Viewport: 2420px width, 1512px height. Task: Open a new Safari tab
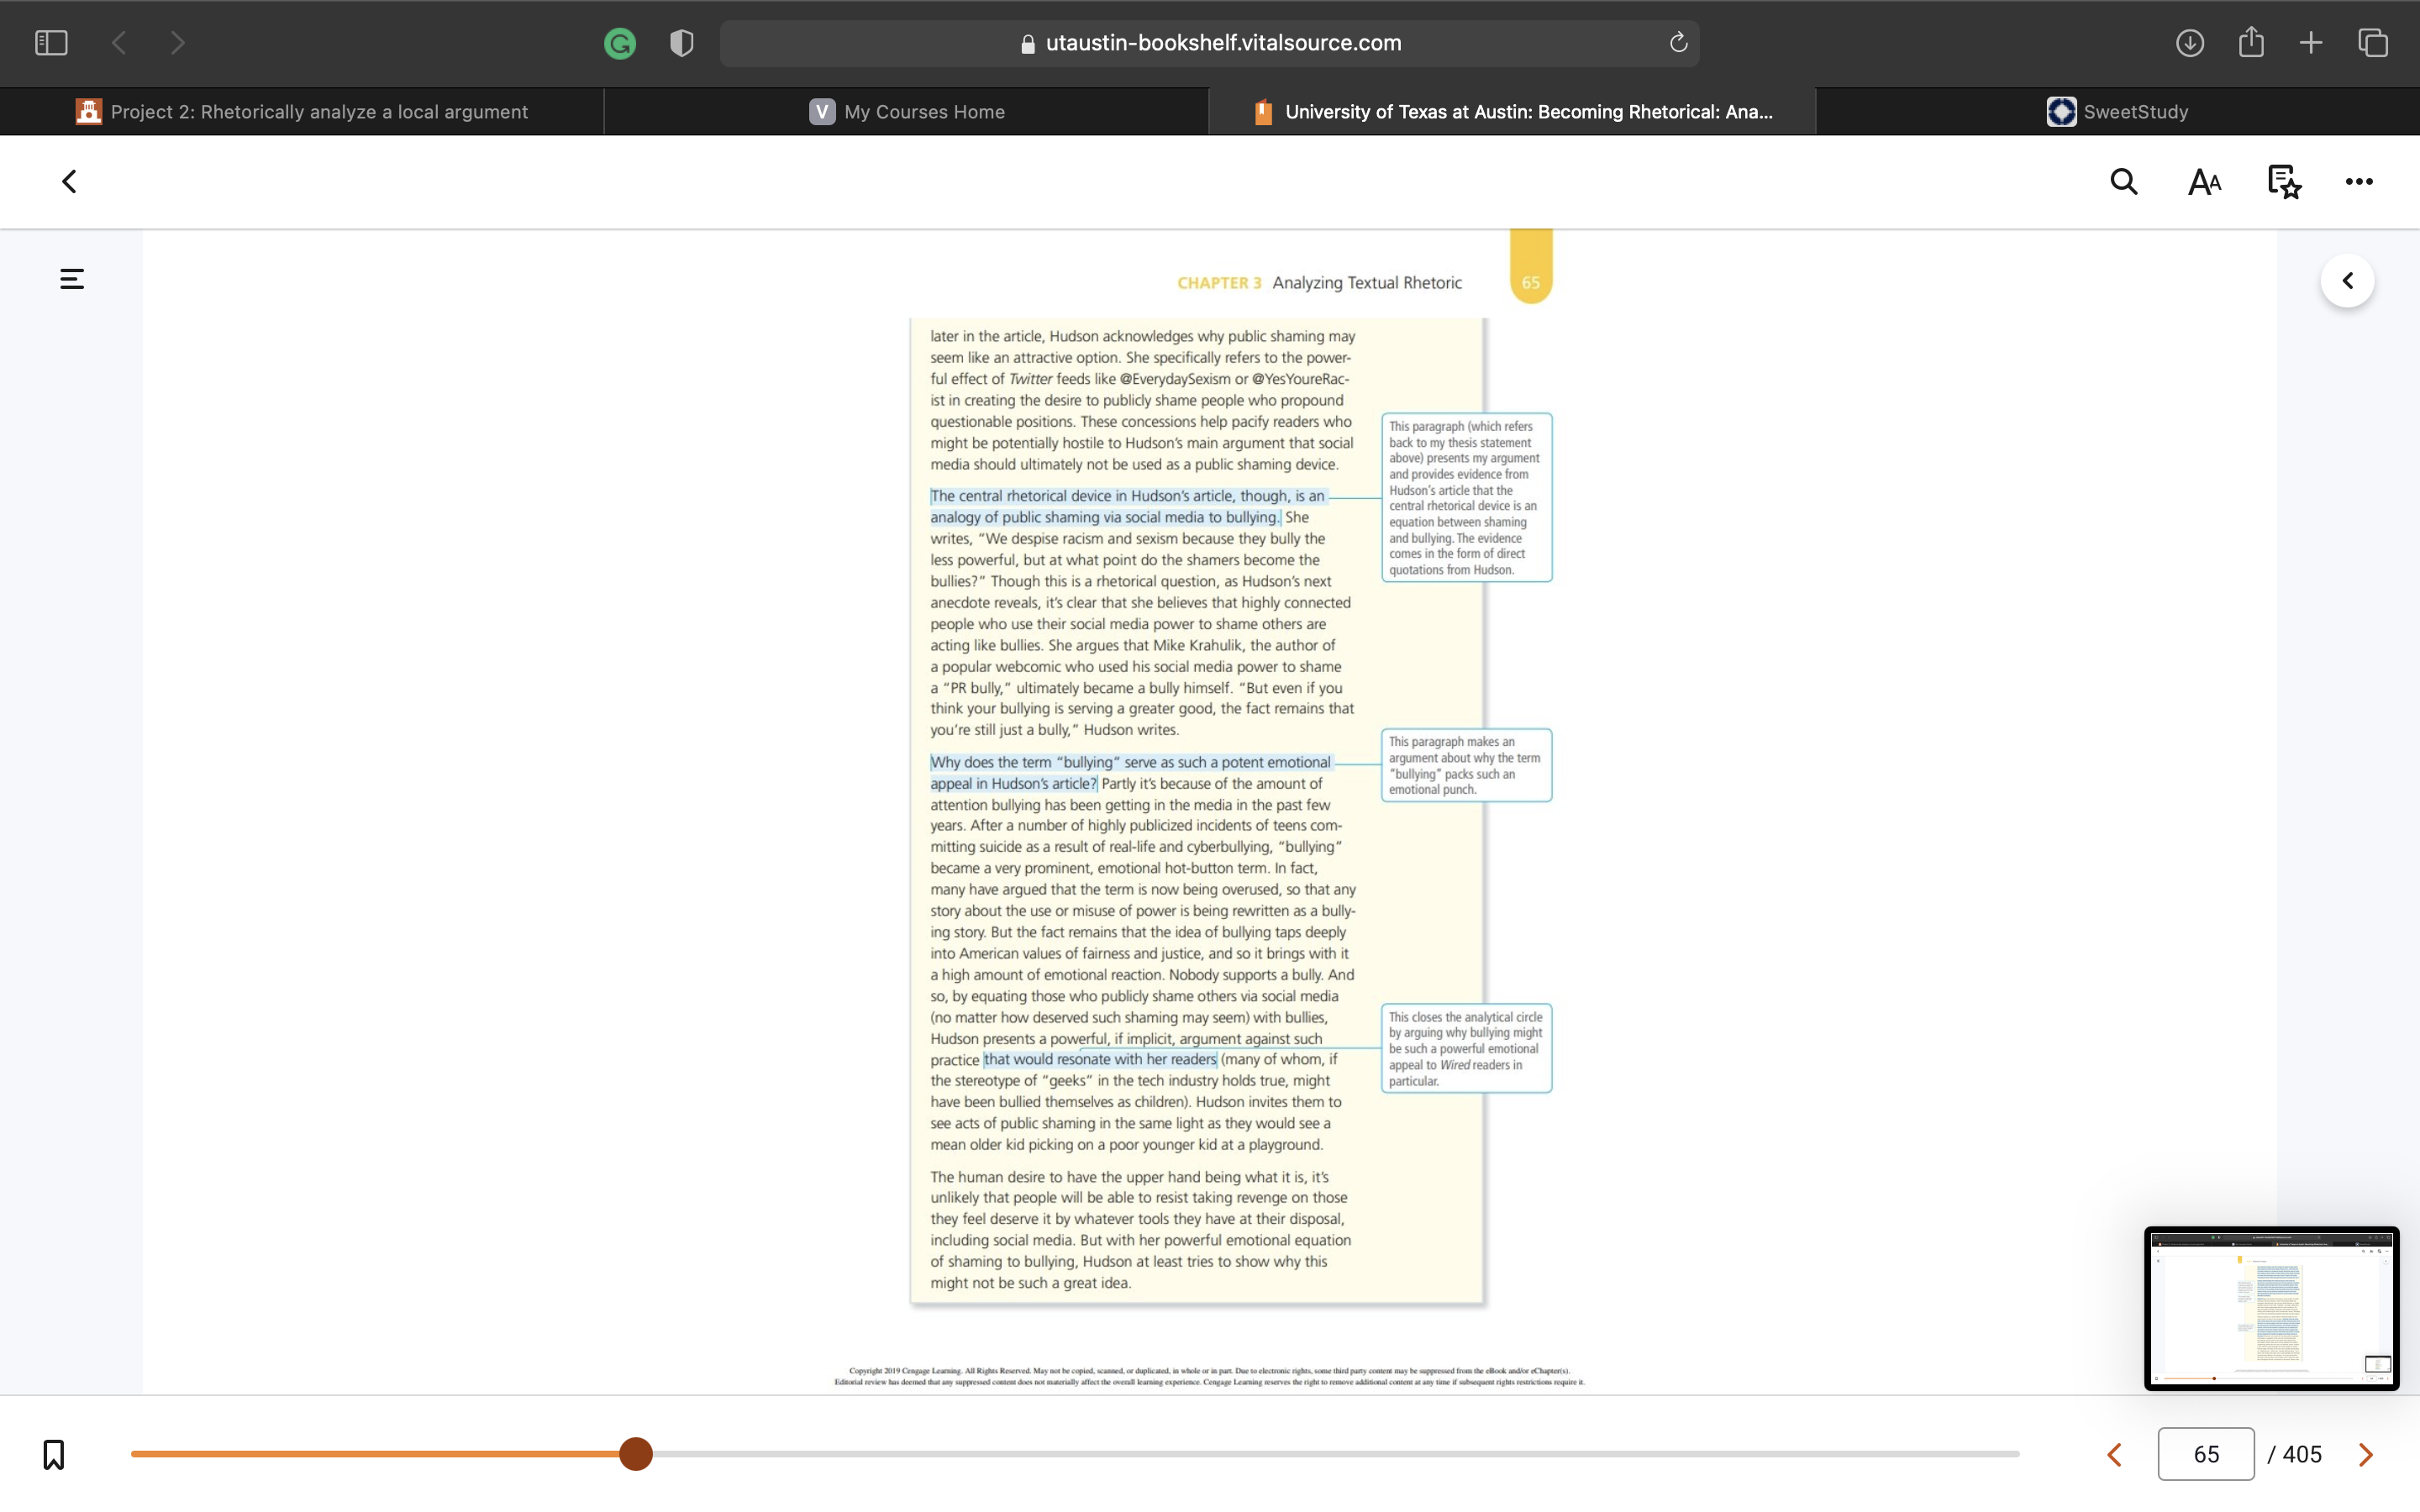(2311, 43)
